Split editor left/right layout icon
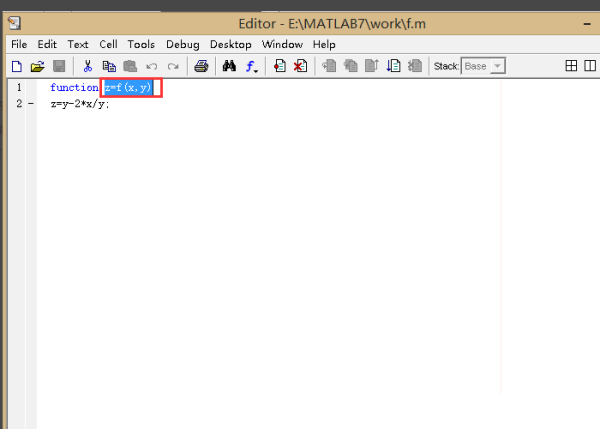 (590, 66)
